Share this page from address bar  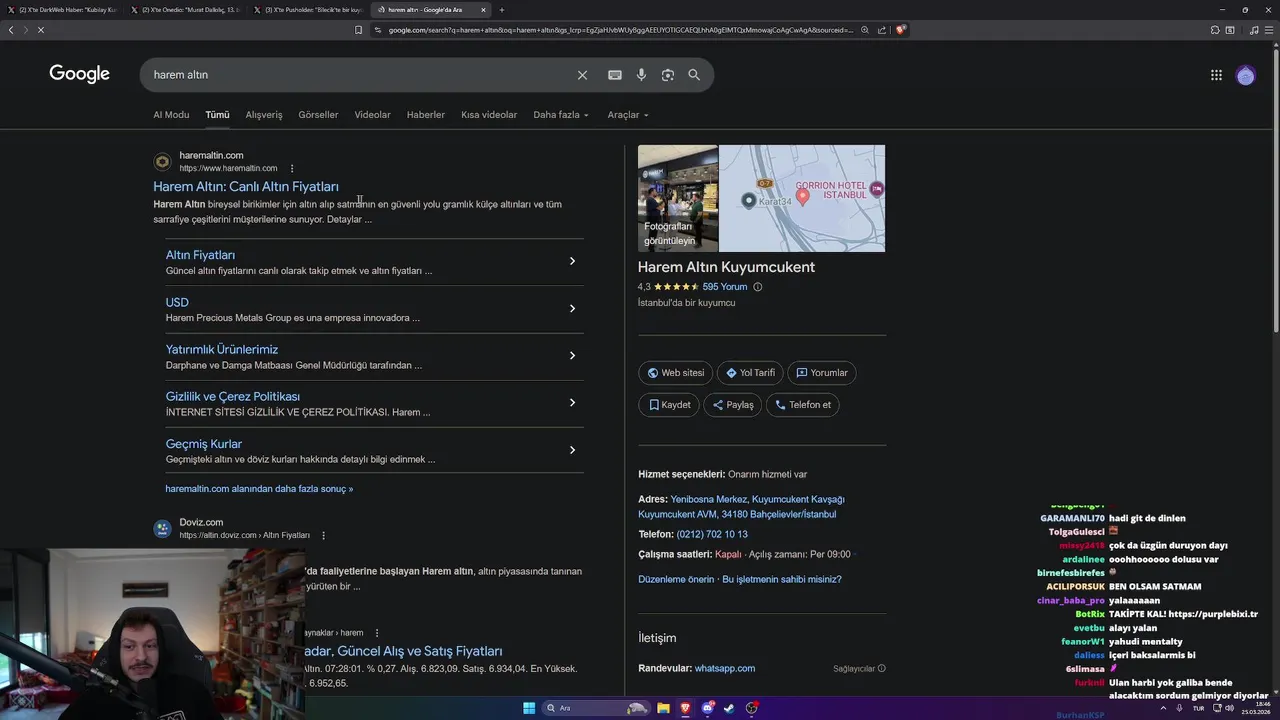pyautogui.click(x=882, y=30)
